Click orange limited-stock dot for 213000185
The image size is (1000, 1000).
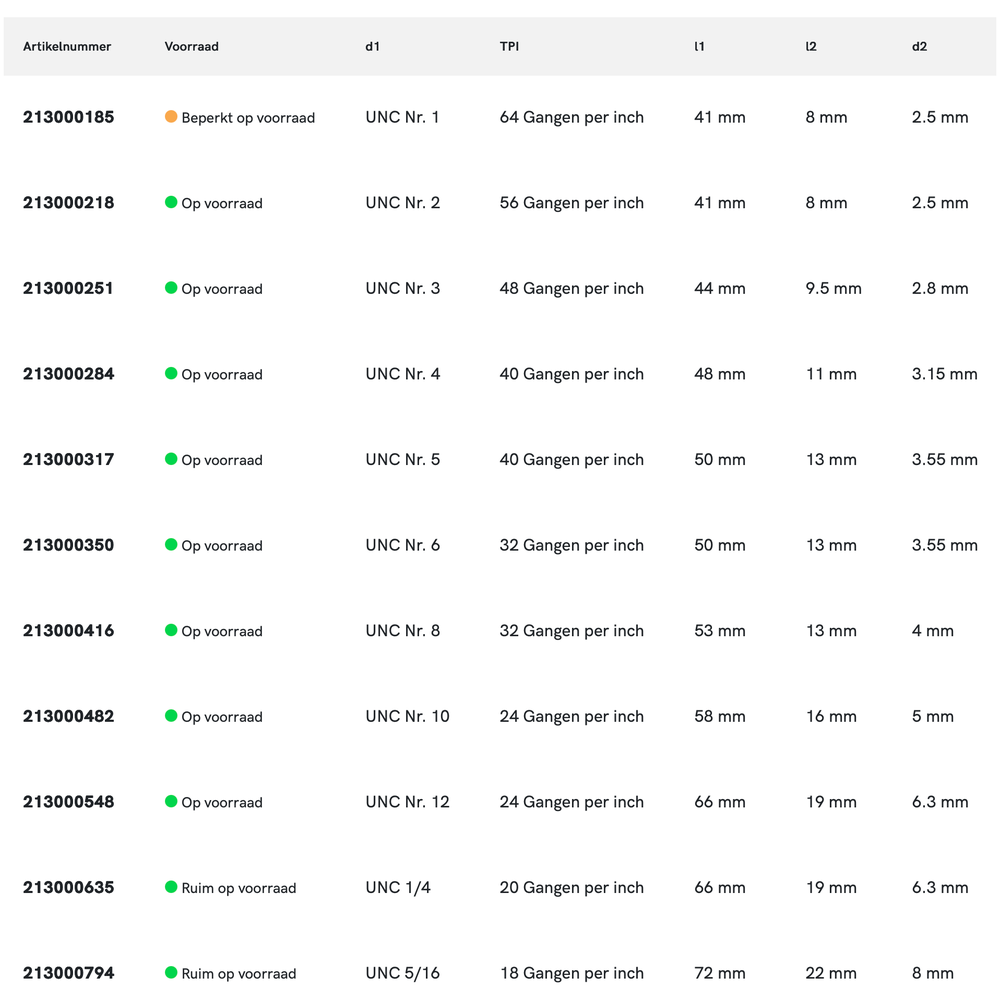(171, 117)
